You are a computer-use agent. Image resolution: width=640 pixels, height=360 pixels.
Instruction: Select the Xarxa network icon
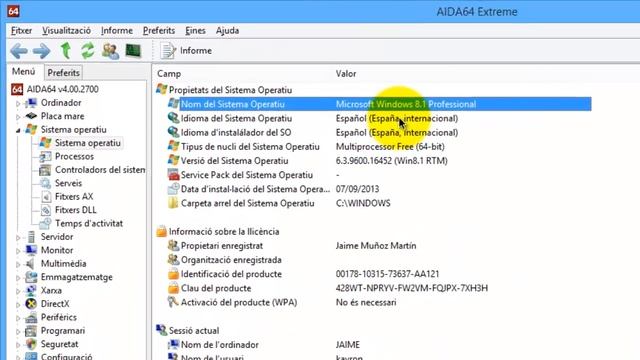pos(31,291)
